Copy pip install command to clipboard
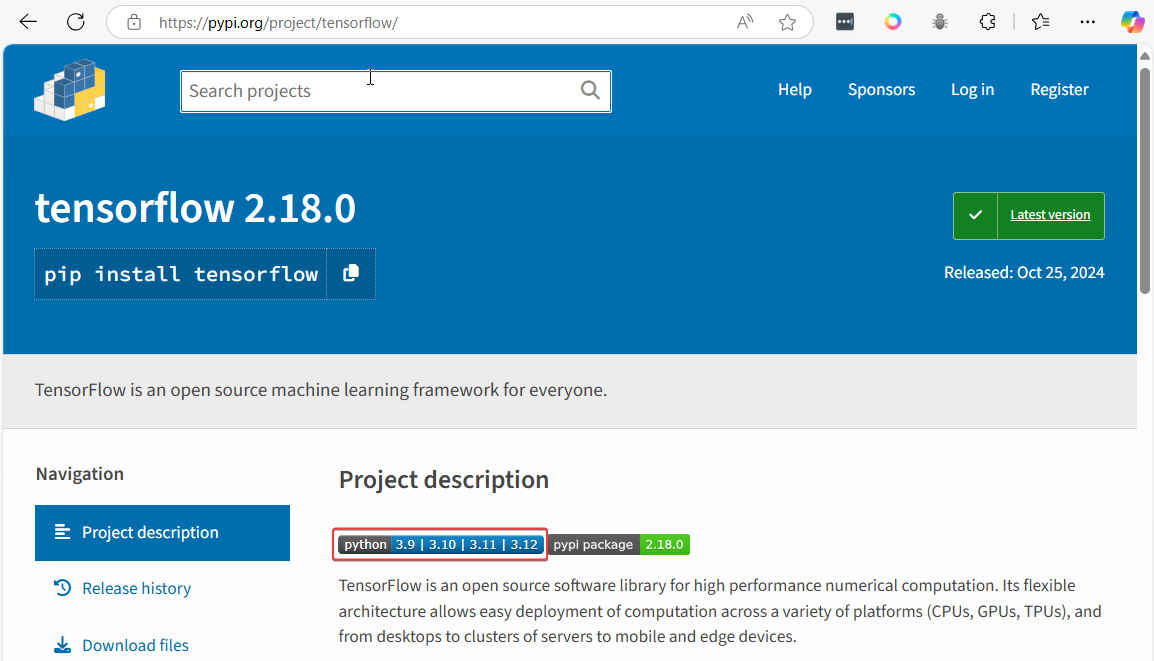Image resolution: width=1154 pixels, height=661 pixels. coord(351,274)
